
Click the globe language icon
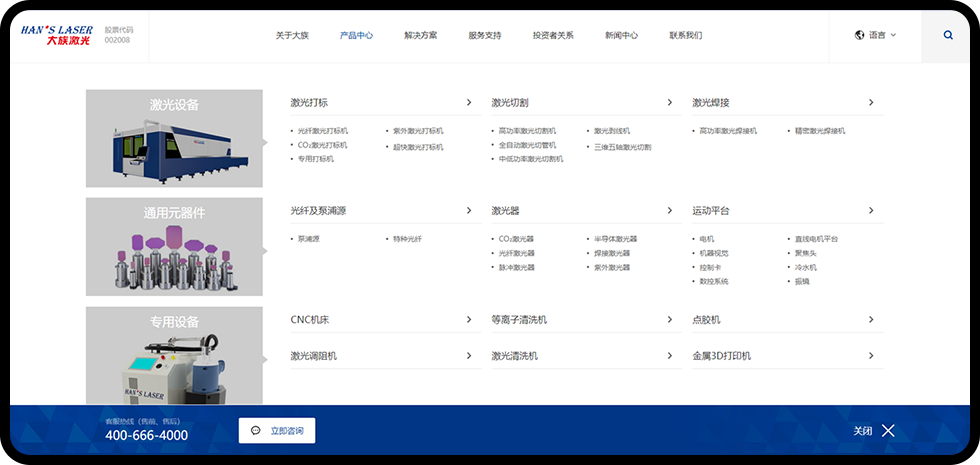[859, 35]
